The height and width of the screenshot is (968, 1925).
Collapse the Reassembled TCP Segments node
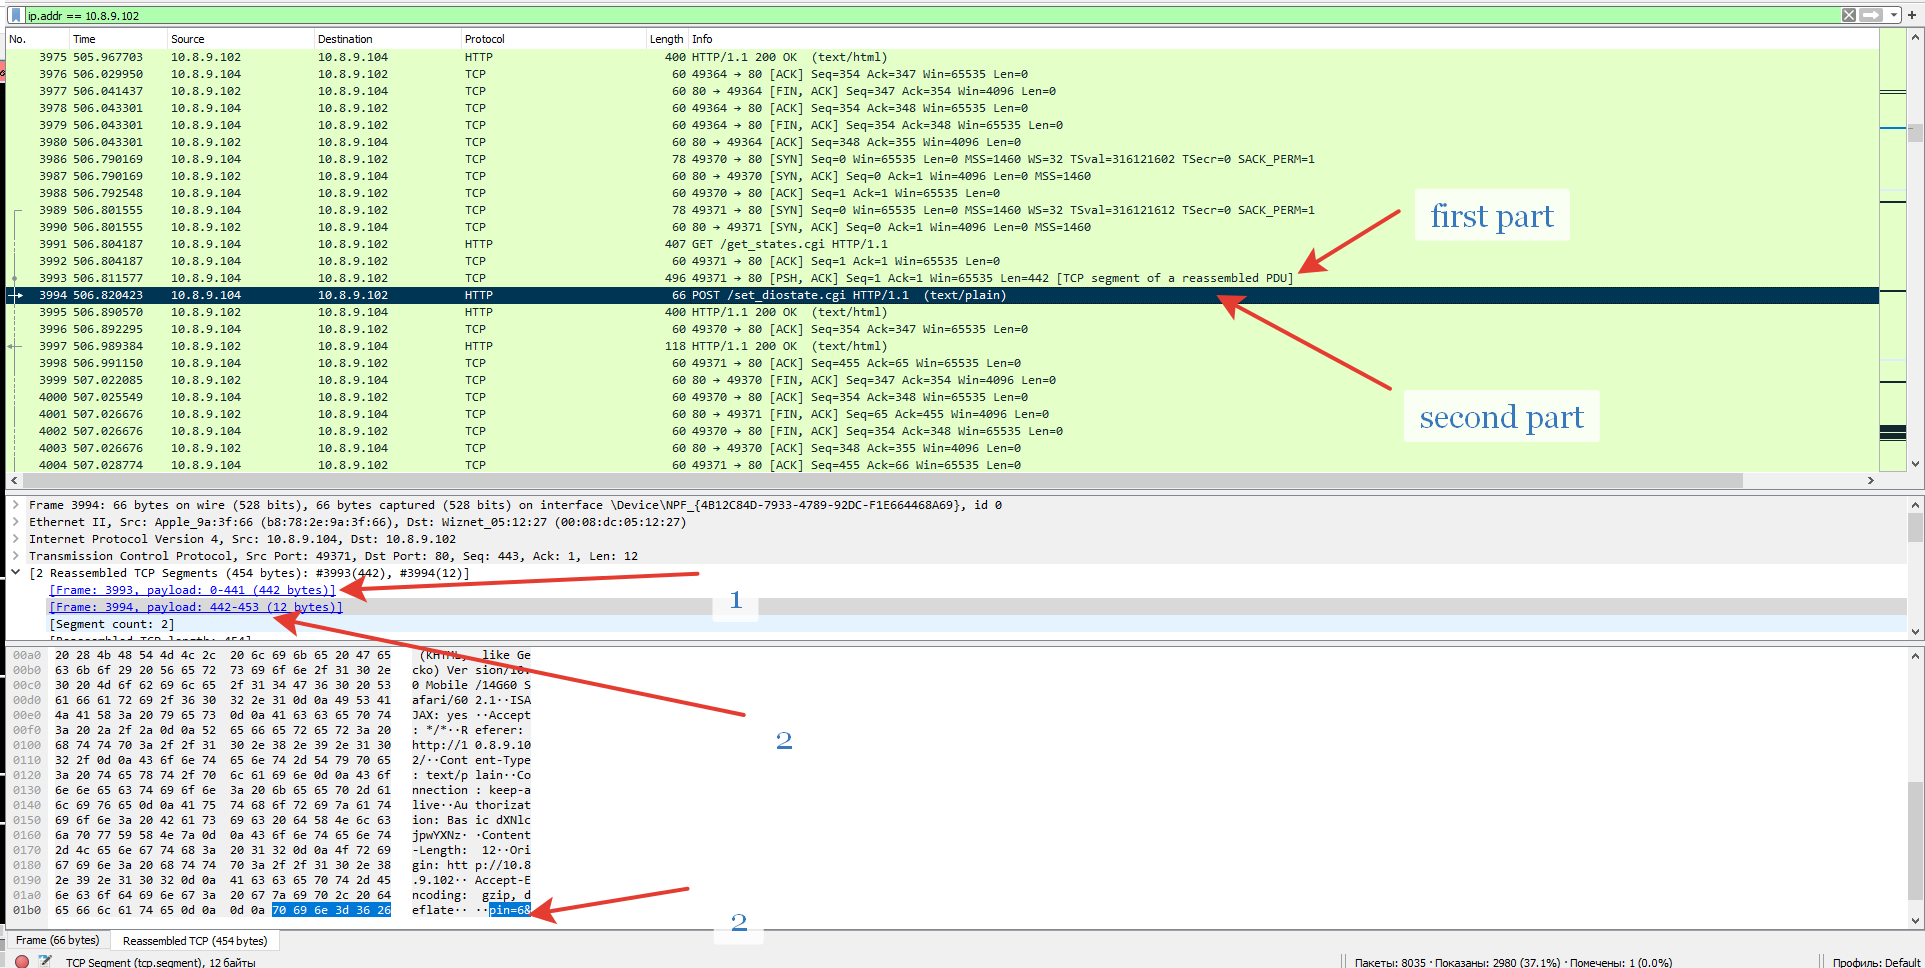tap(16, 573)
